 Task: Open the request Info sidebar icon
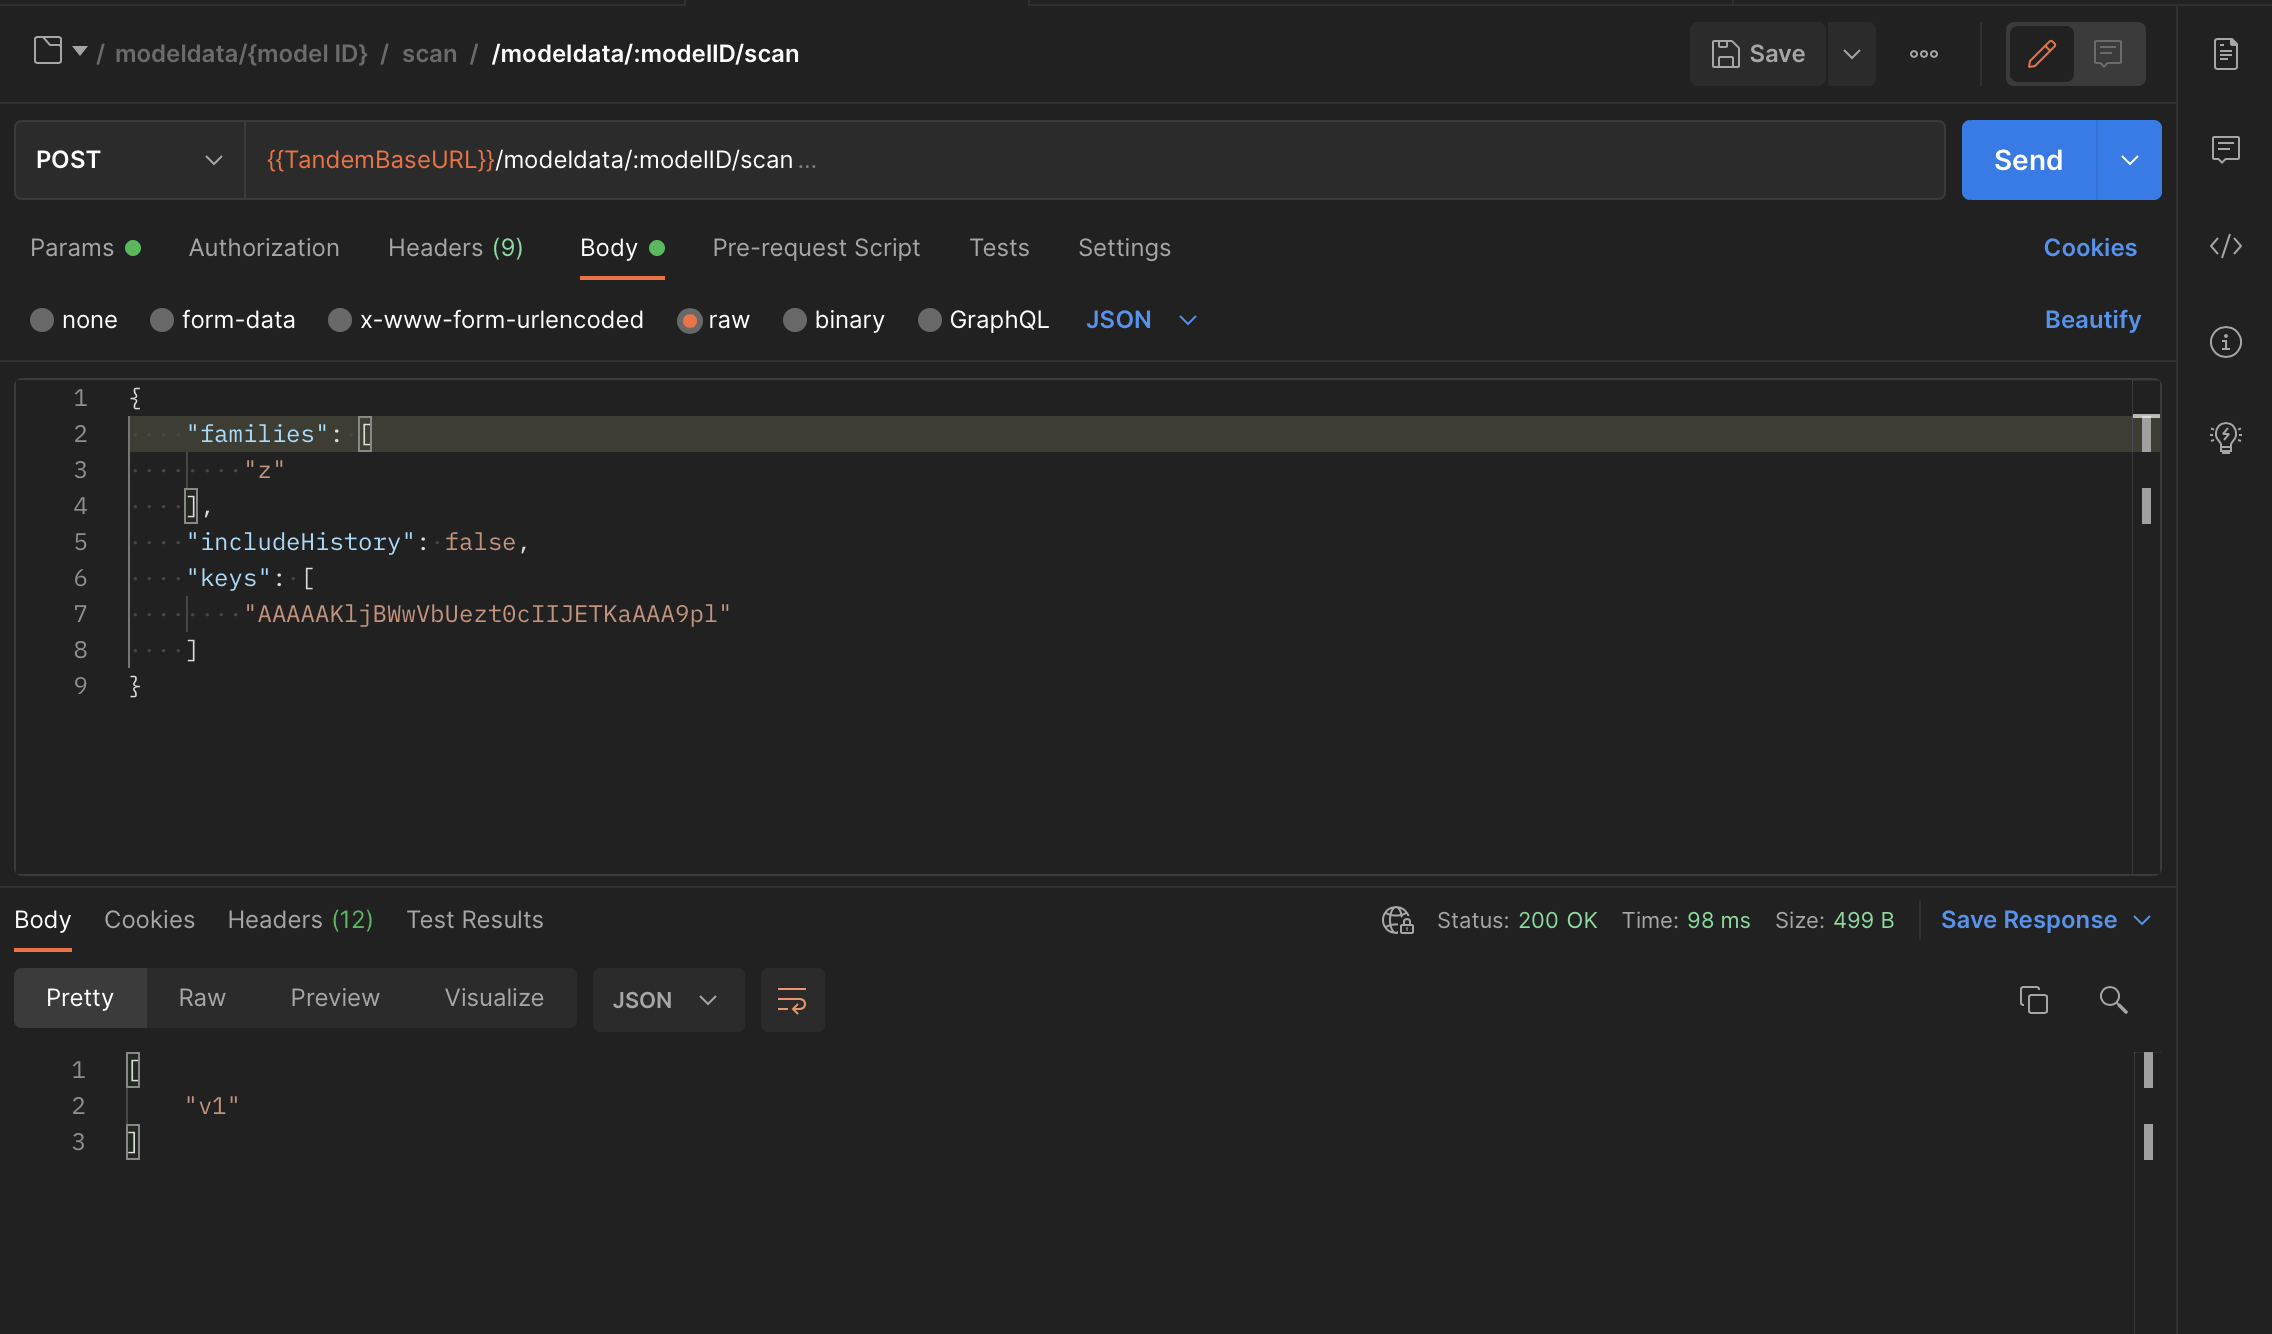point(2225,343)
